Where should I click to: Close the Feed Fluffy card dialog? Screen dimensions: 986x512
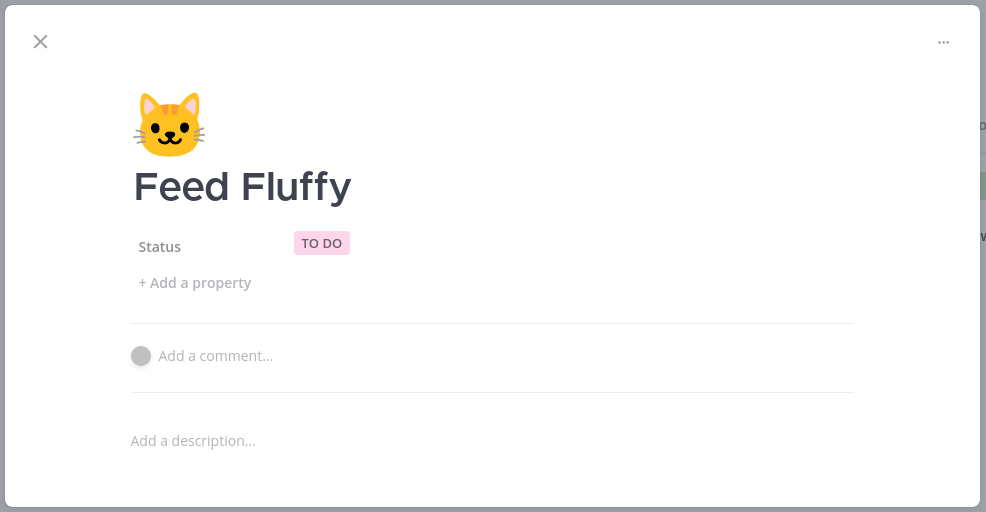coord(40,42)
